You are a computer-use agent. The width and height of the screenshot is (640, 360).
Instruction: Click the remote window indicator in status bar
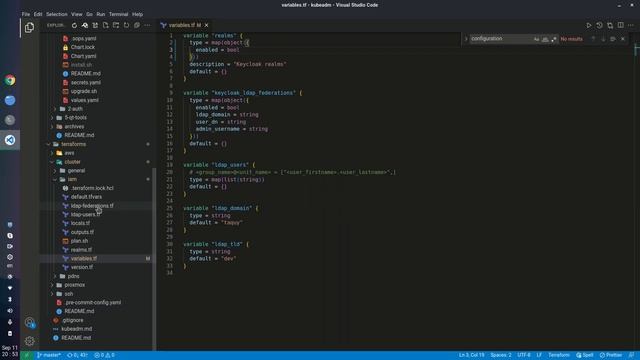point(27,355)
